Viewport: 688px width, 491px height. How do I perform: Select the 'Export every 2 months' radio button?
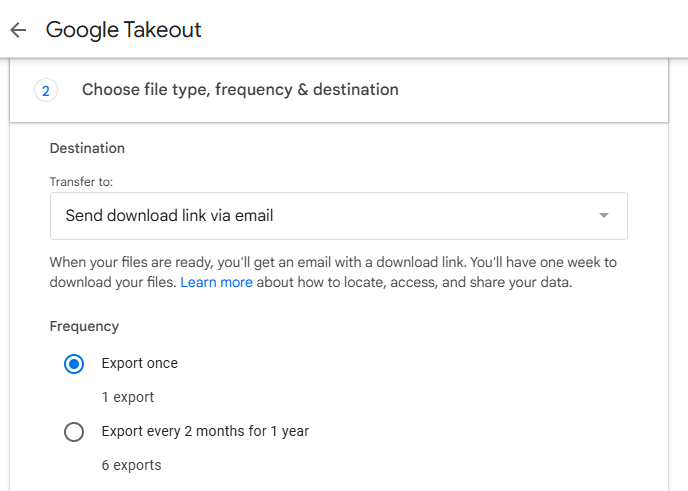tap(74, 432)
